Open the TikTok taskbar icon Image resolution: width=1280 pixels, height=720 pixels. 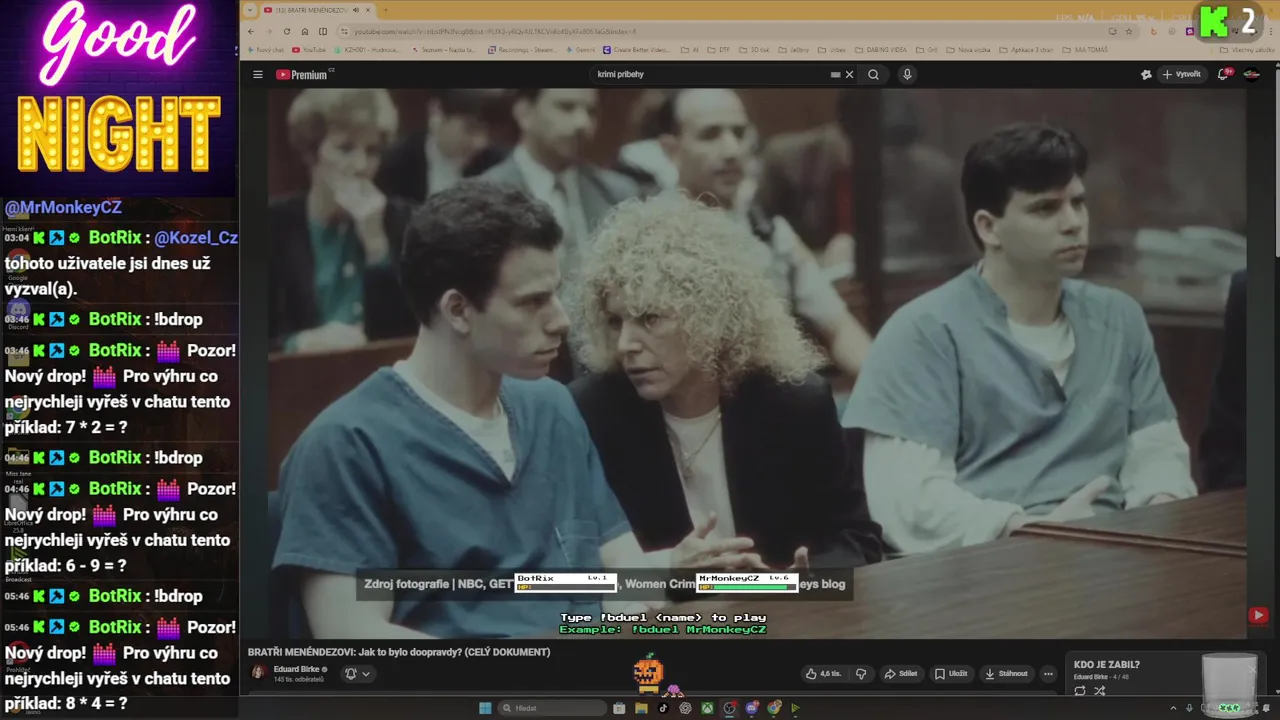click(x=663, y=708)
